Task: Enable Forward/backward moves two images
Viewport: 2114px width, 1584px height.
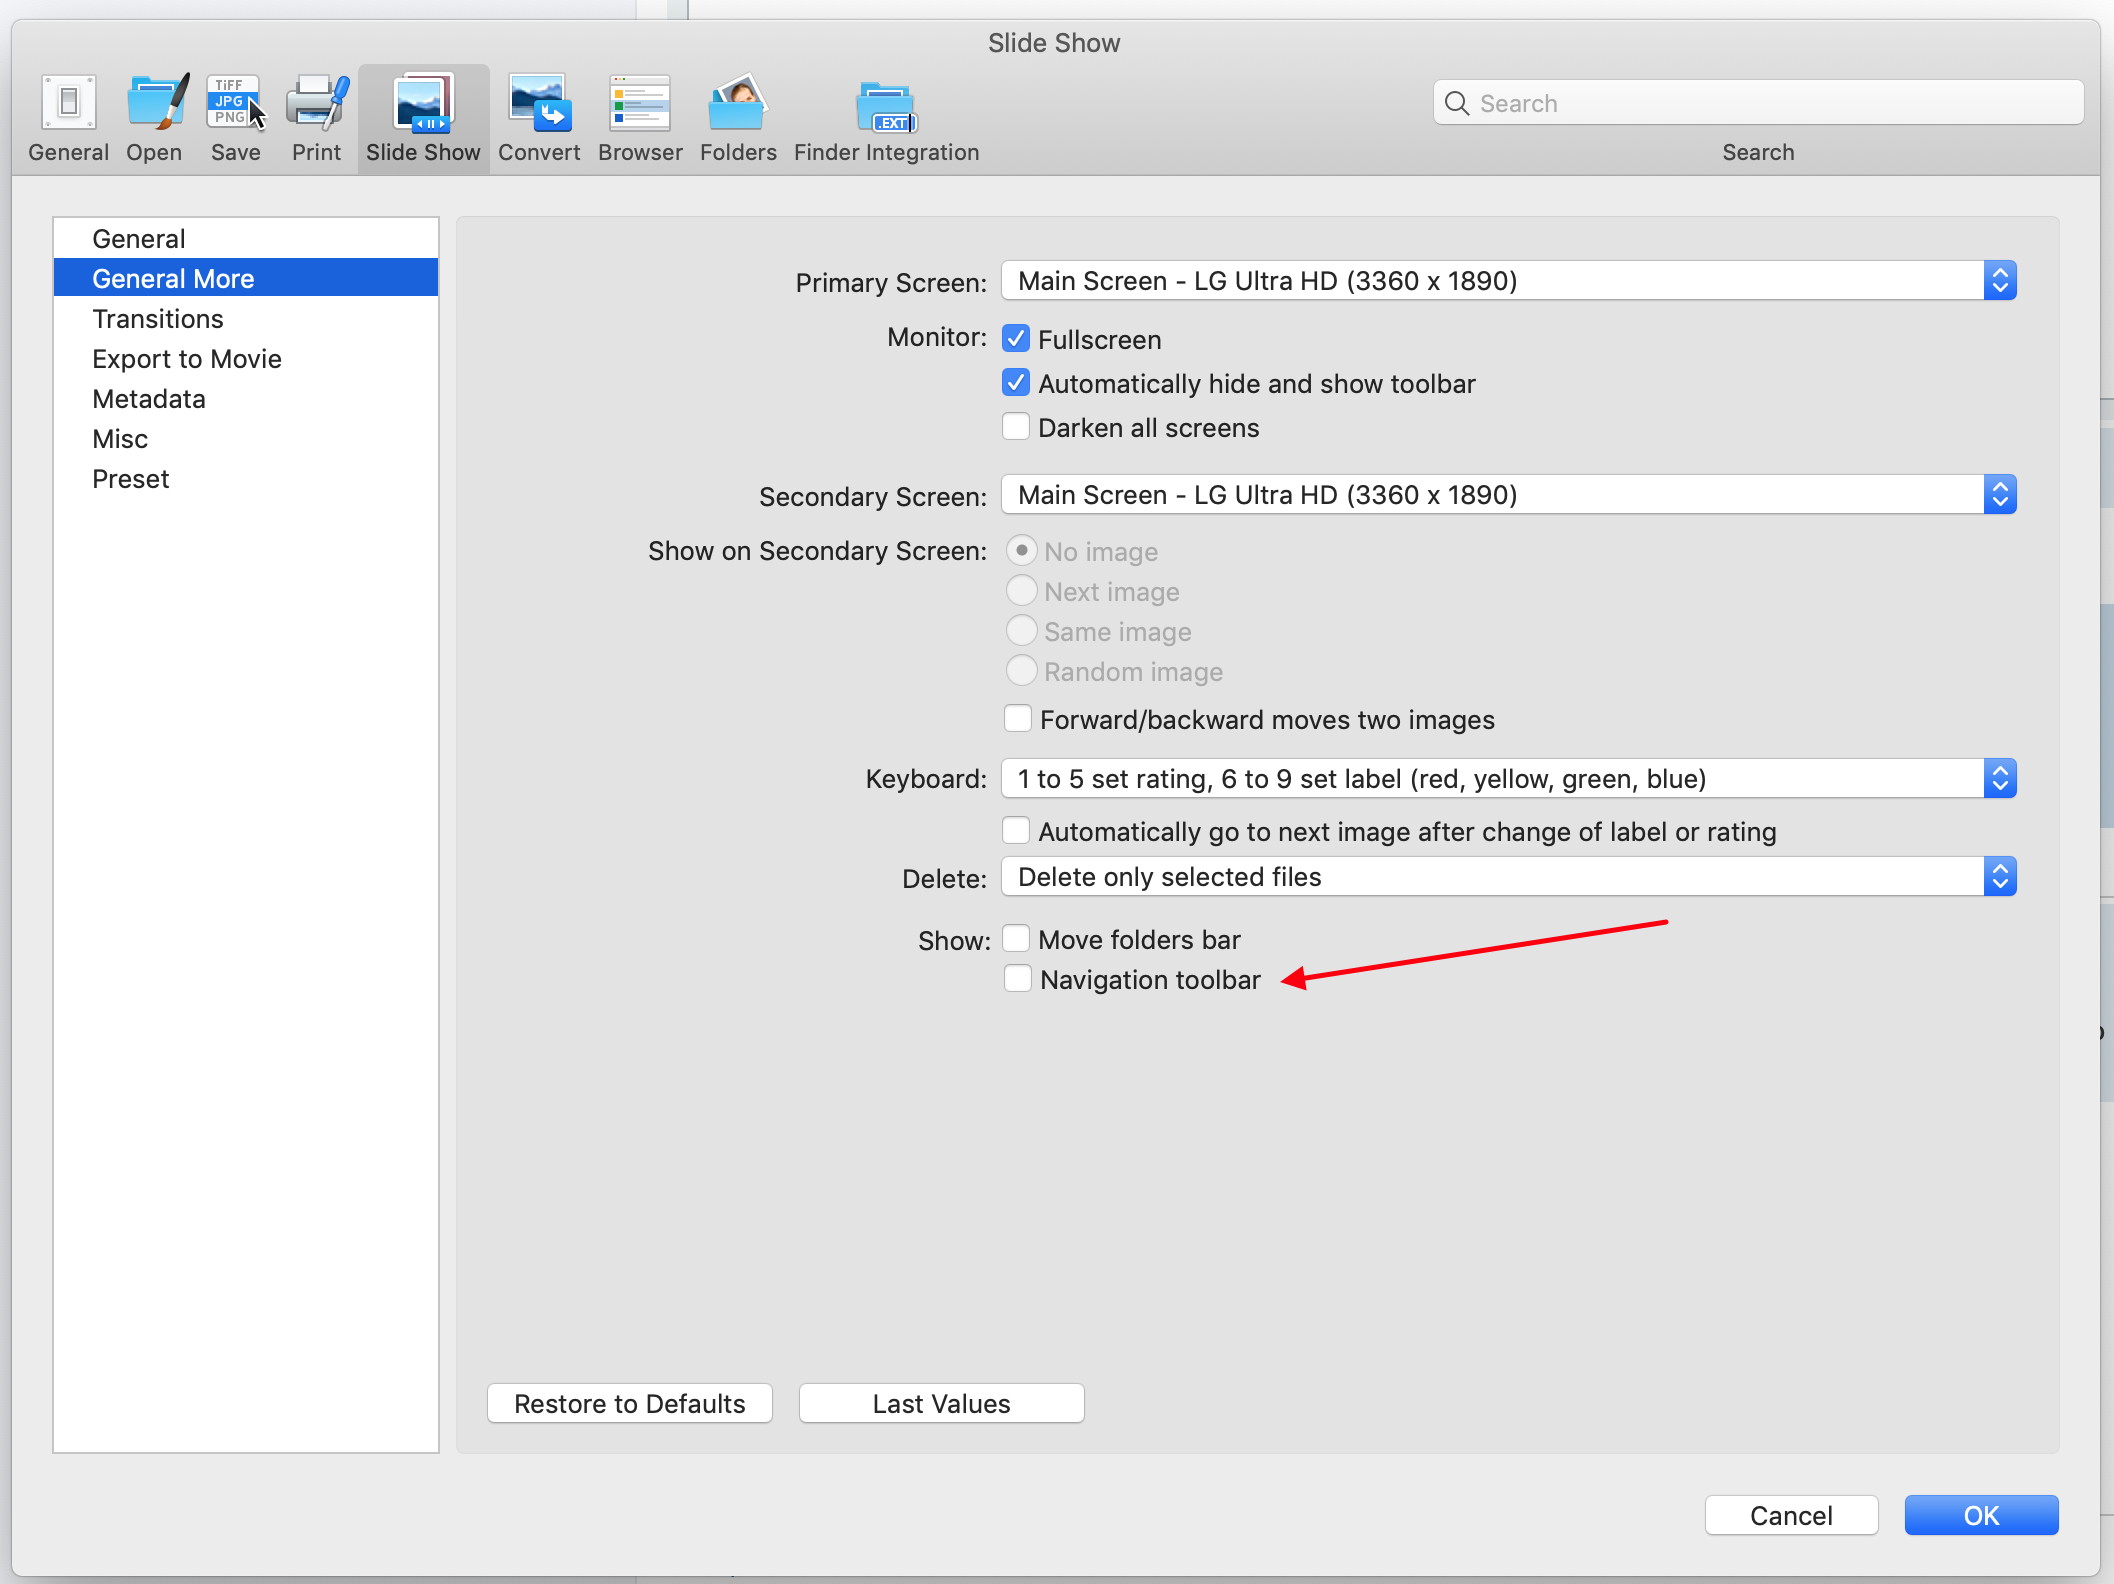Action: 1018,719
